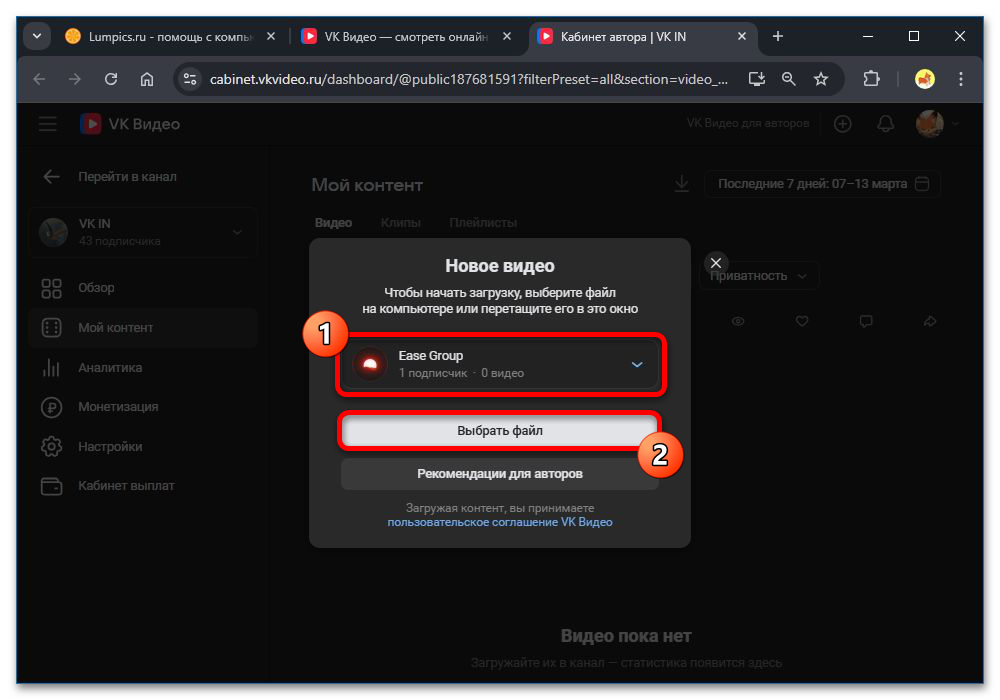Viewport: 1000px width, 700px height.
Task: Click the comments column icon
Action: point(865,321)
